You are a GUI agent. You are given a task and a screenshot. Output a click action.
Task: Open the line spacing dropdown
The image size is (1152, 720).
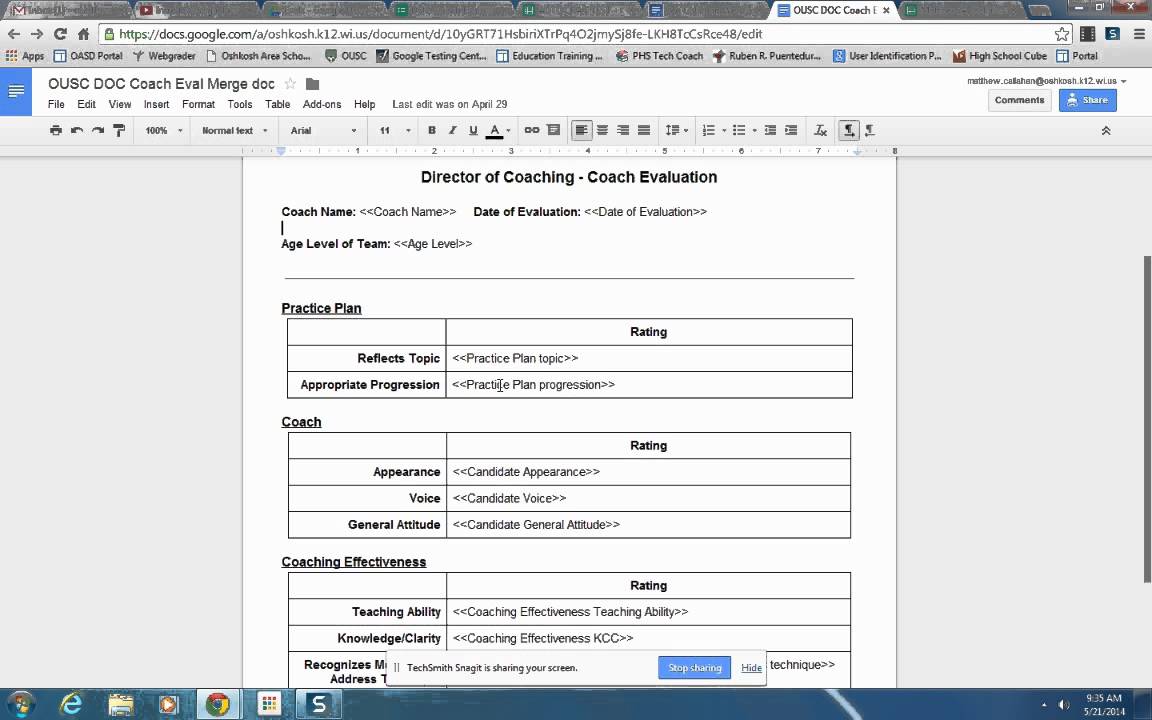pyautogui.click(x=676, y=130)
